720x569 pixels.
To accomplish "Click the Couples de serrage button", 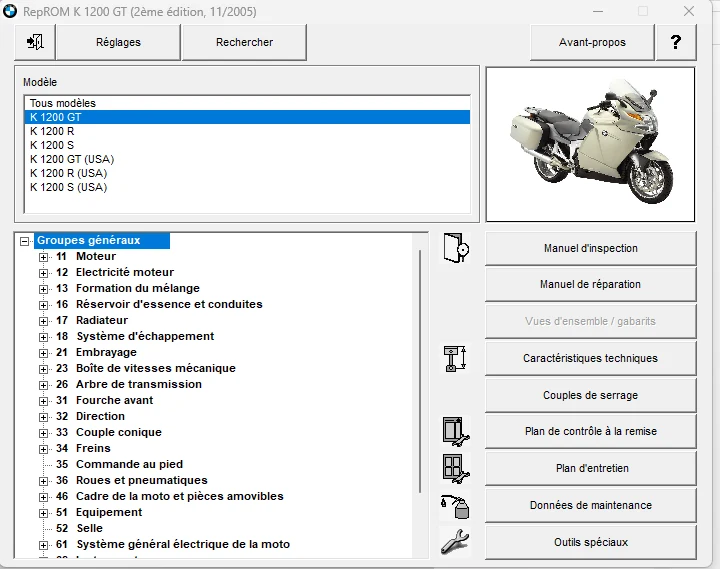I will point(591,395).
